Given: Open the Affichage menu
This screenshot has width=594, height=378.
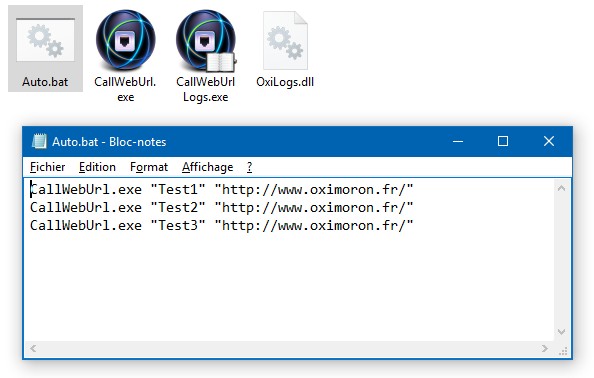Looking at the screenshot, I should (208, 167).
